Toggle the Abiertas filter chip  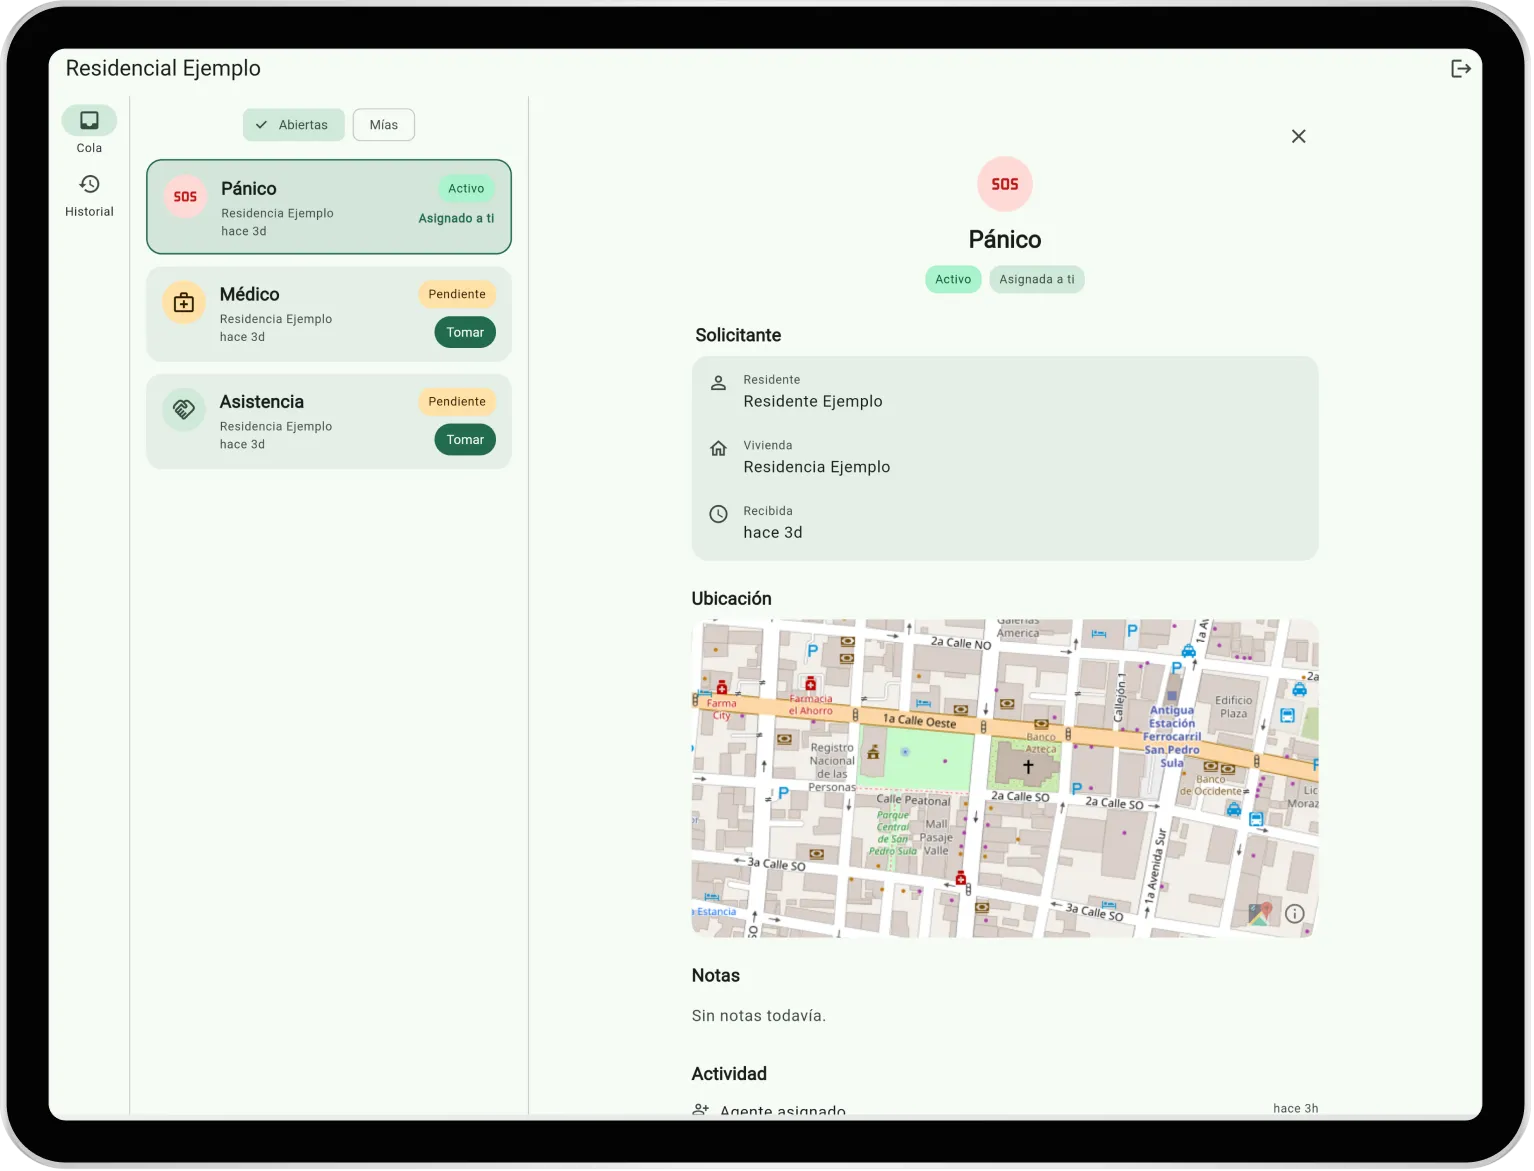pyautogui.click(x=293, y=125)
